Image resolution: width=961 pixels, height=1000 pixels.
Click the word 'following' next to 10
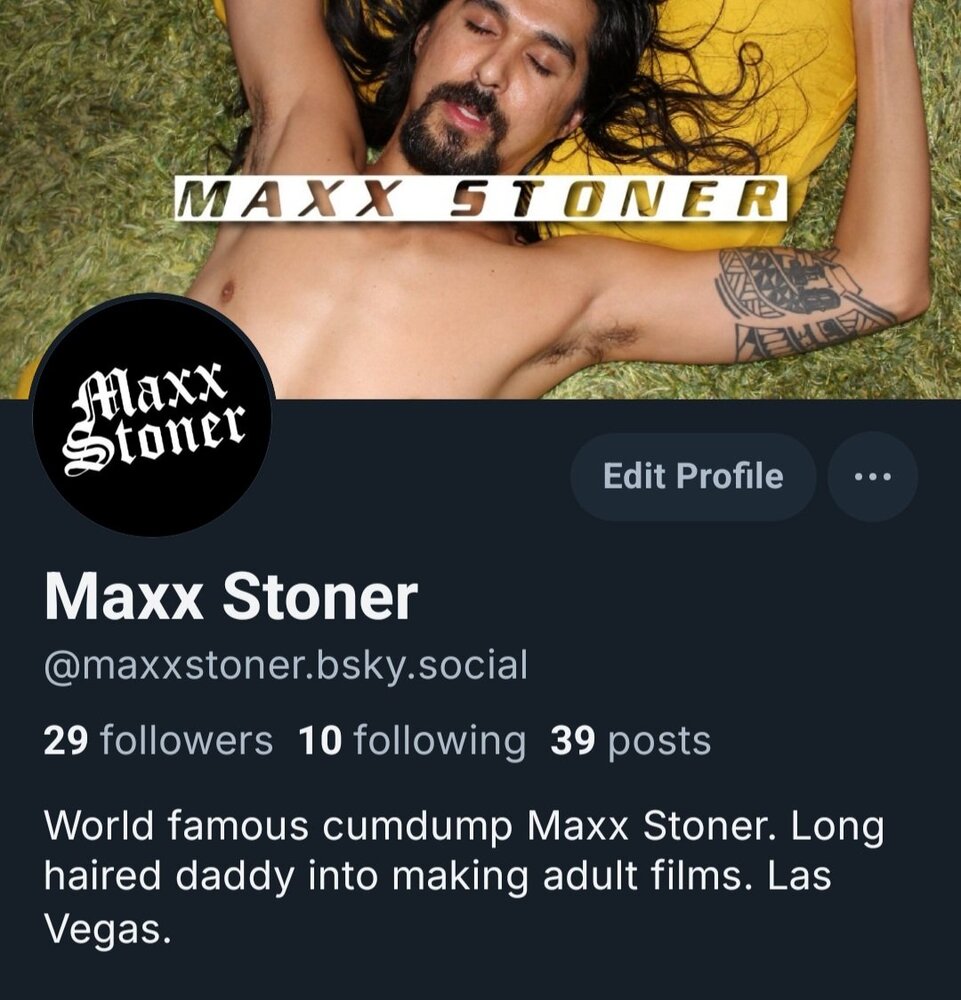[439, 742]
